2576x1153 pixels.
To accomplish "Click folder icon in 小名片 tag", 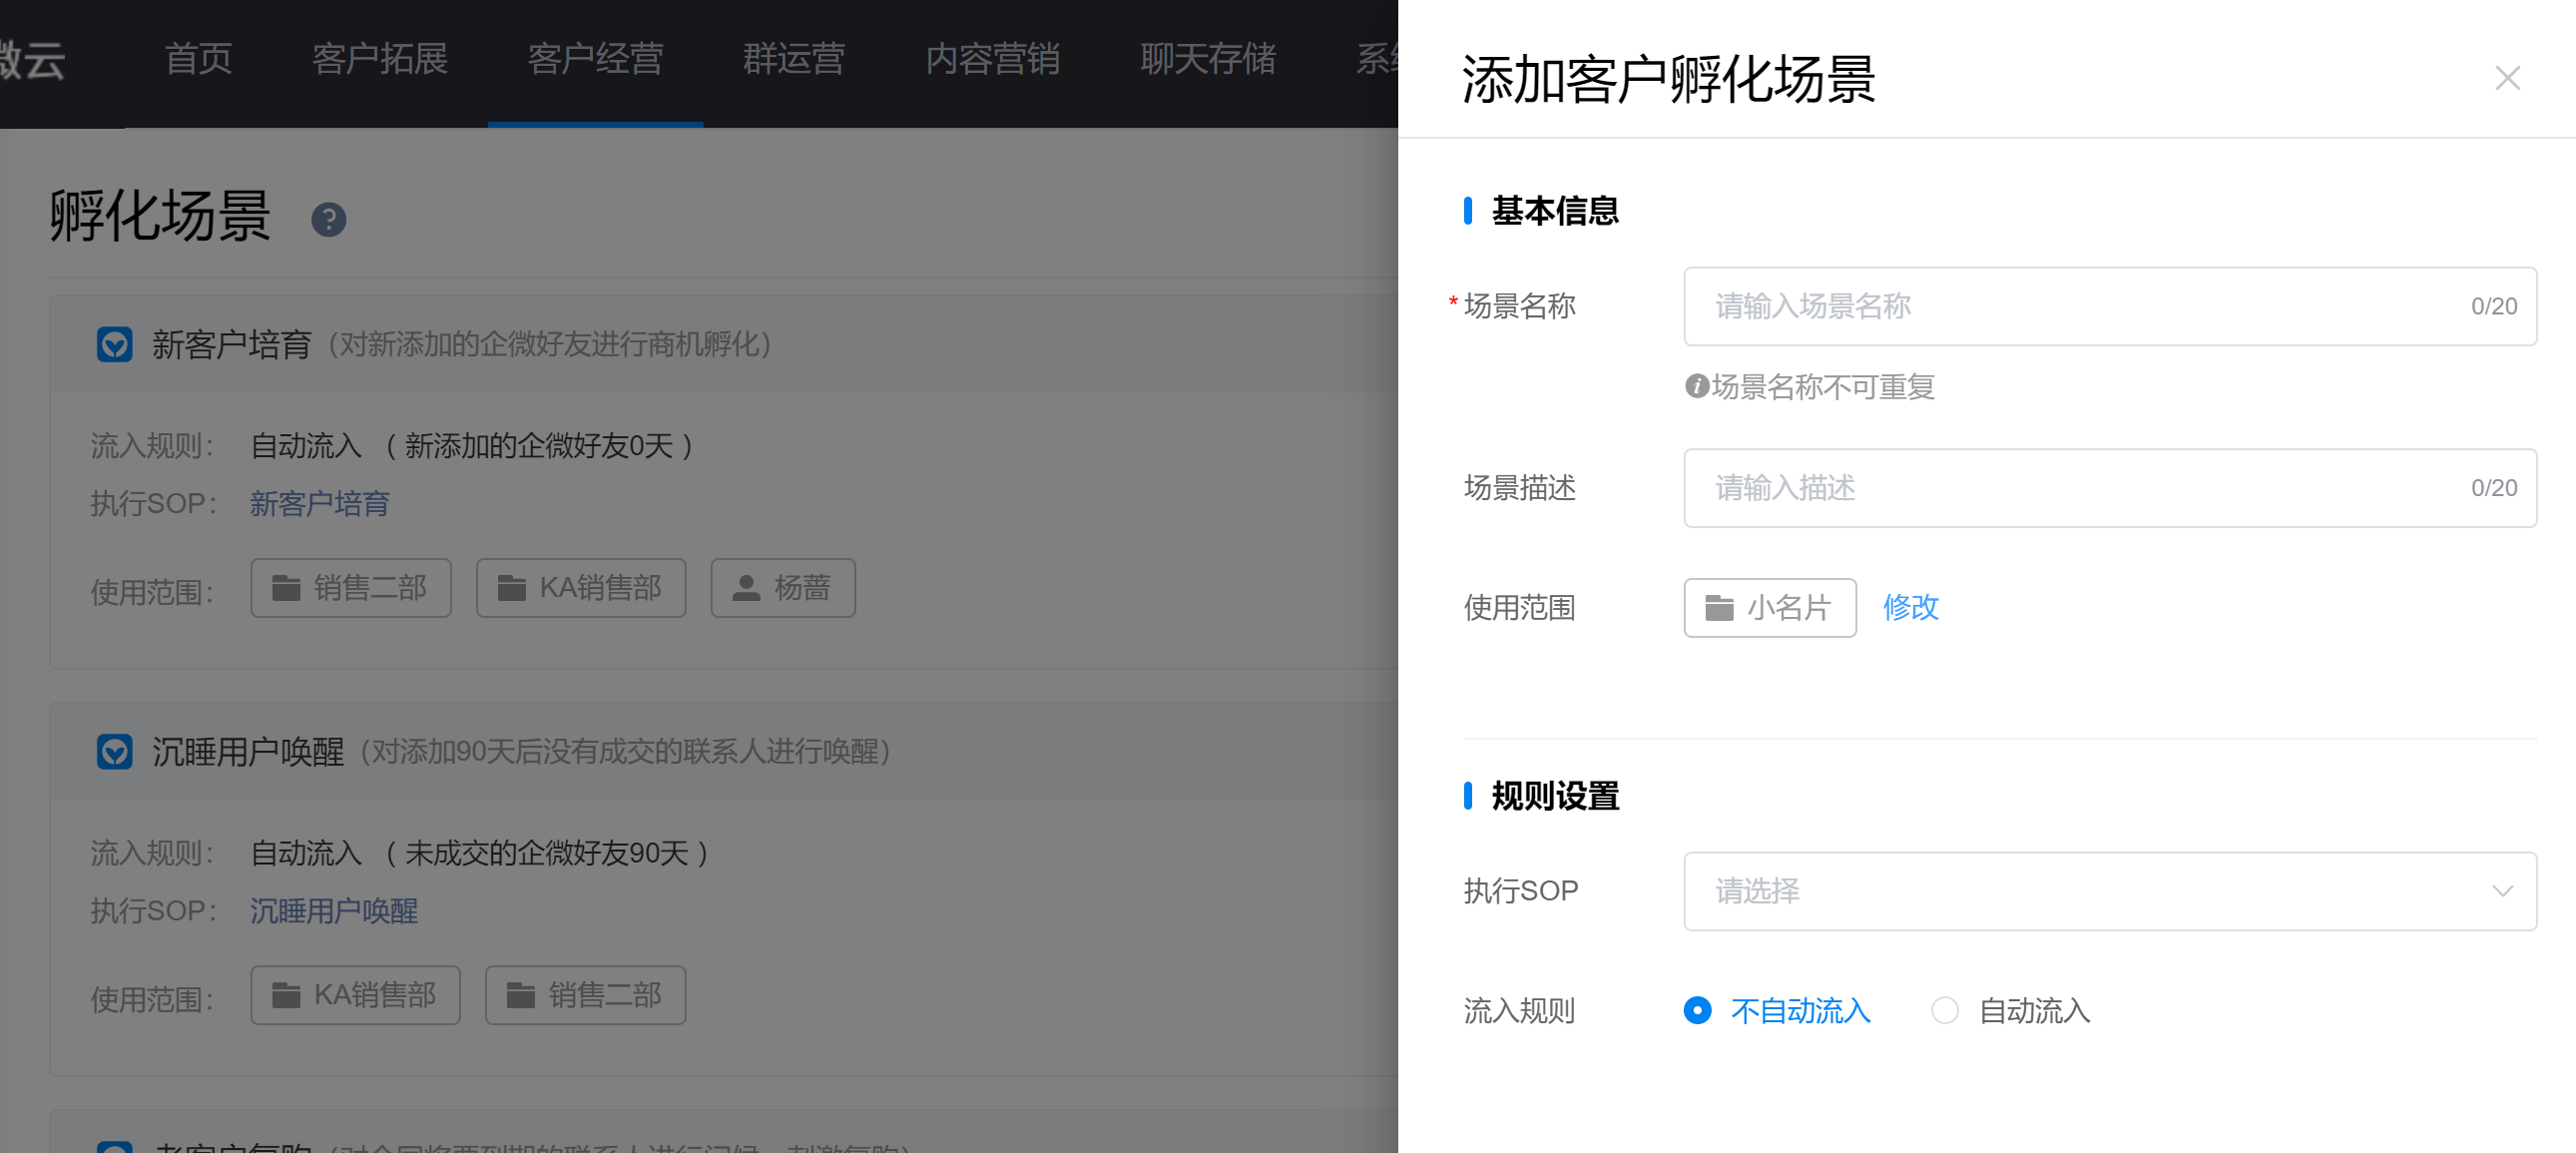I will point(1719,608).
